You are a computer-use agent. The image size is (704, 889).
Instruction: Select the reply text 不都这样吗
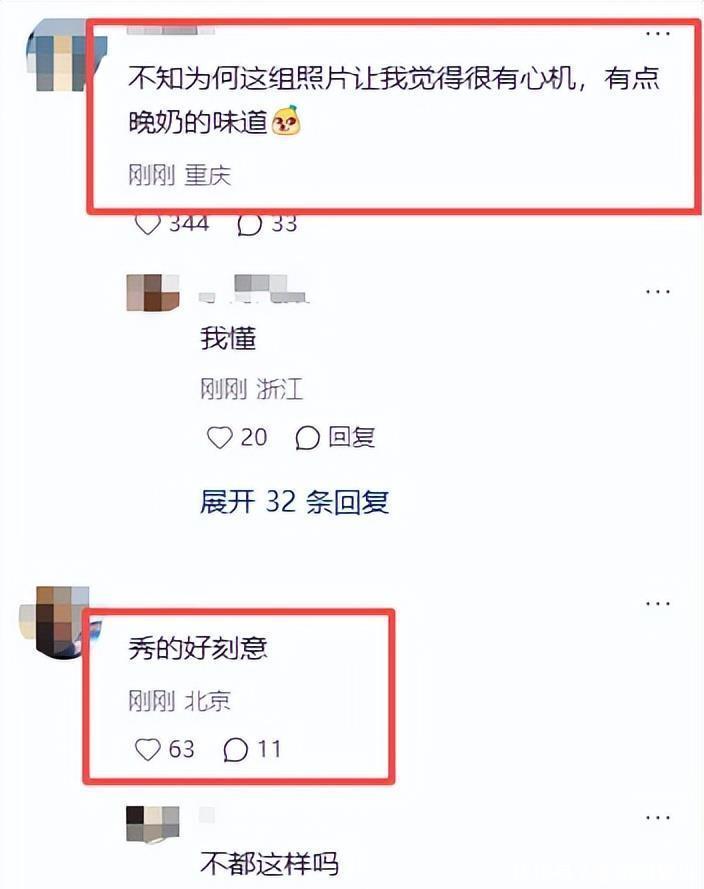click(x=269, y=864)
